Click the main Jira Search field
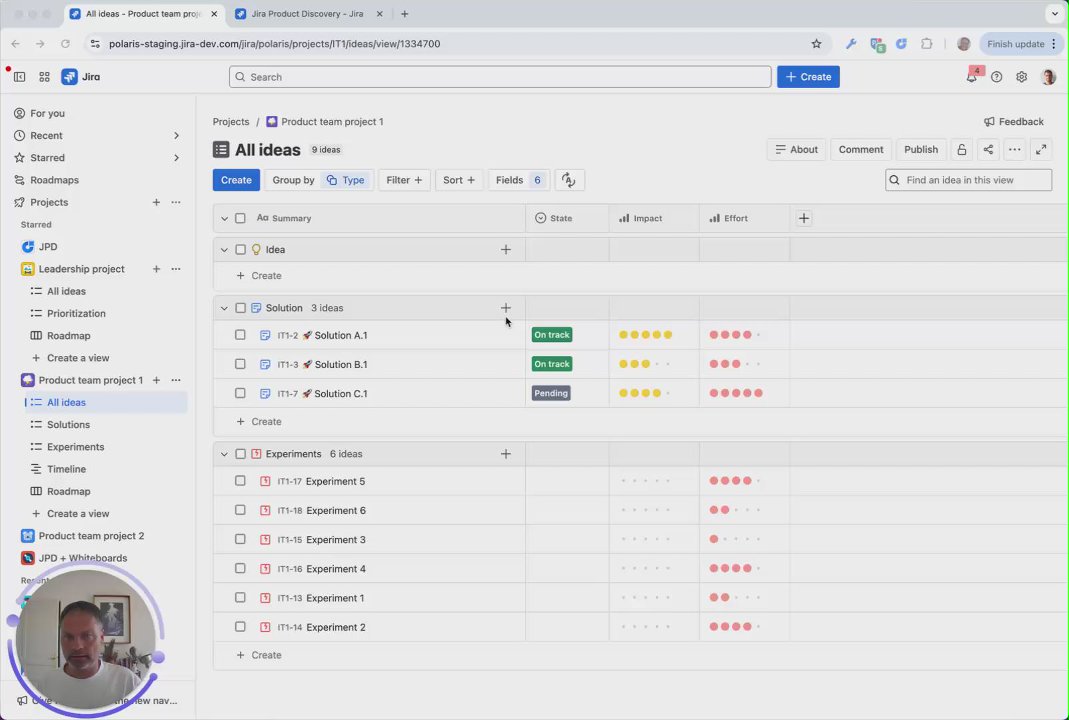Screen dimensions: 1069x720 point(500,77)
